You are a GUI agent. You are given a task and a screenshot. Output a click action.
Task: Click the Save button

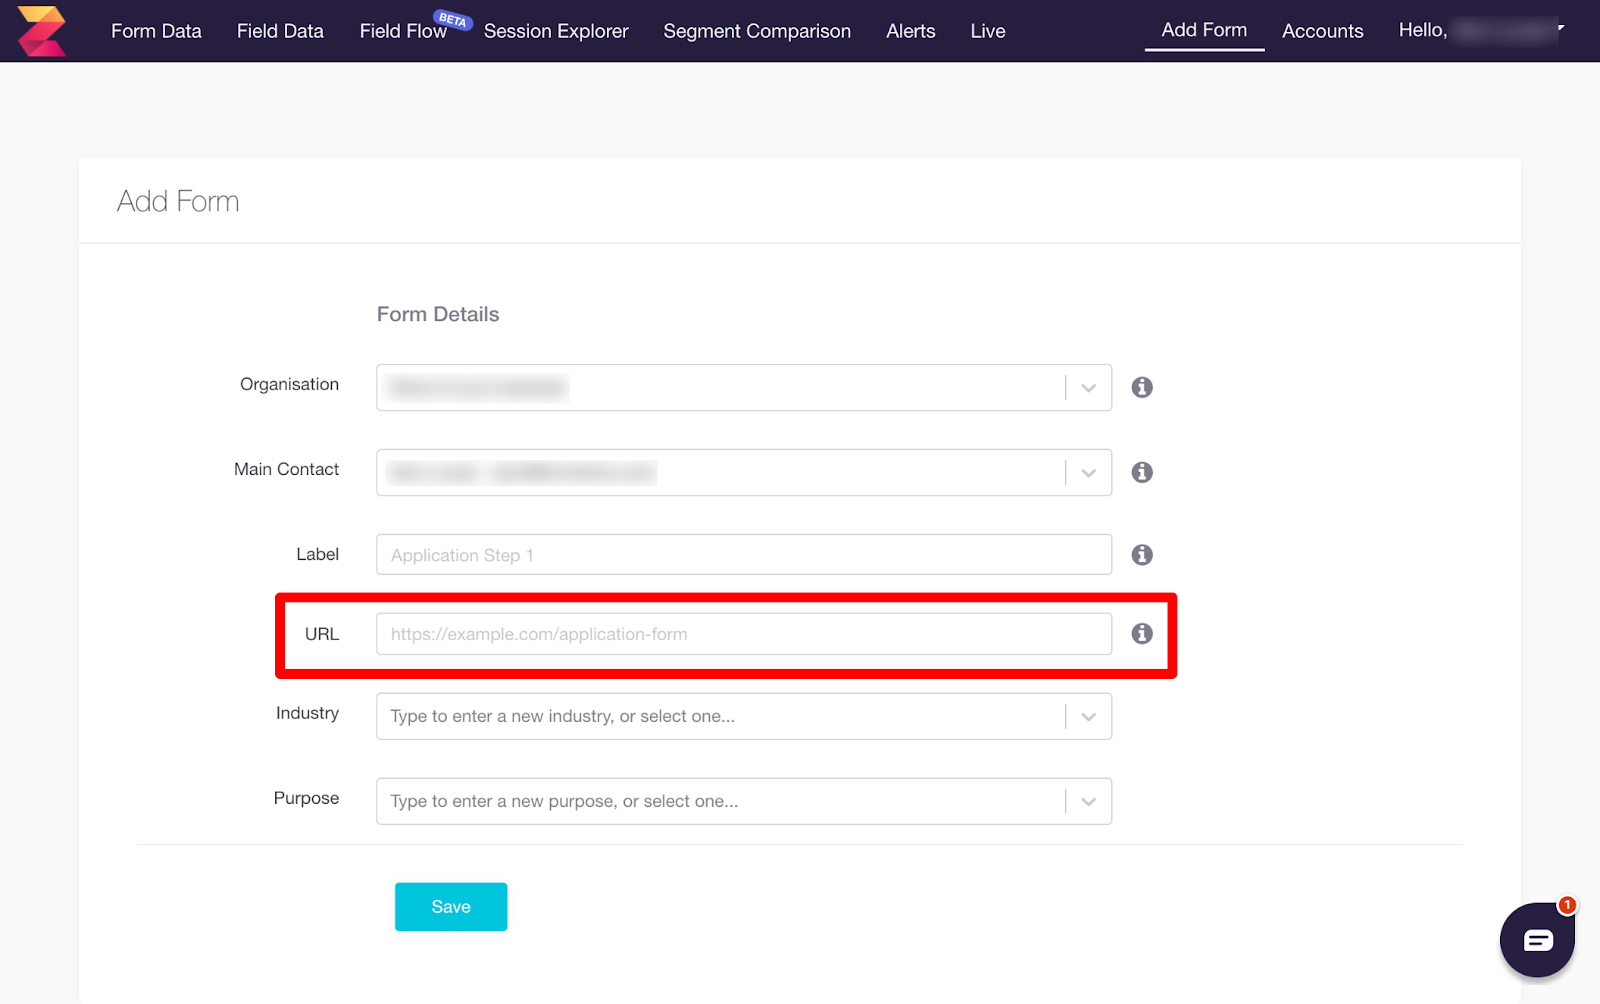tap(451, 906)
